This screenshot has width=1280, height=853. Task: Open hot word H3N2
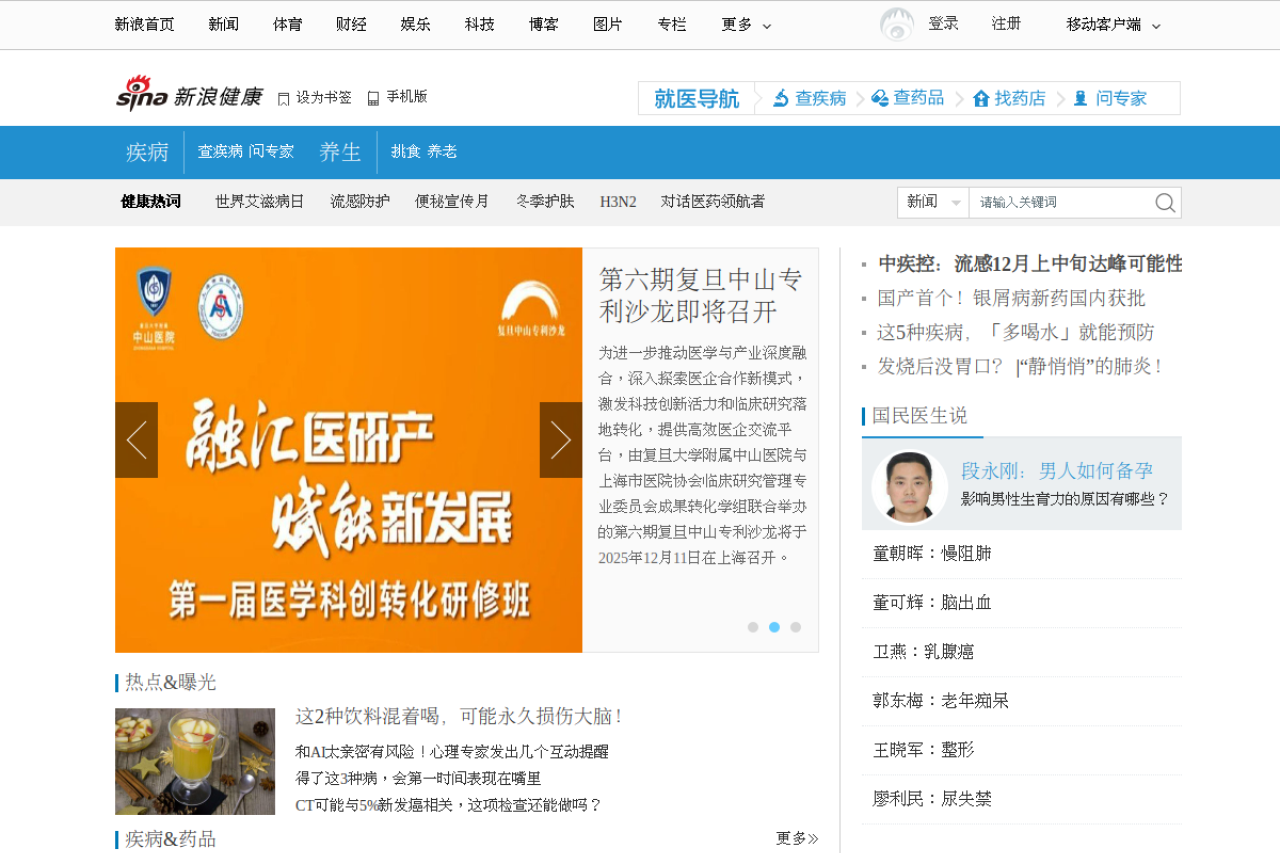pyautogui.click(x=618, y=202)
